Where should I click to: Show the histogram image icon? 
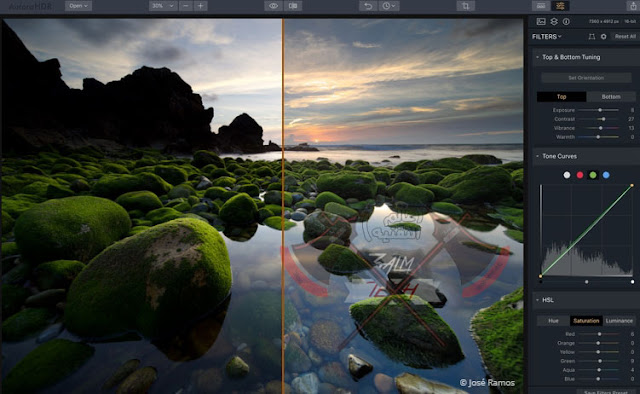tap(541, 21)
